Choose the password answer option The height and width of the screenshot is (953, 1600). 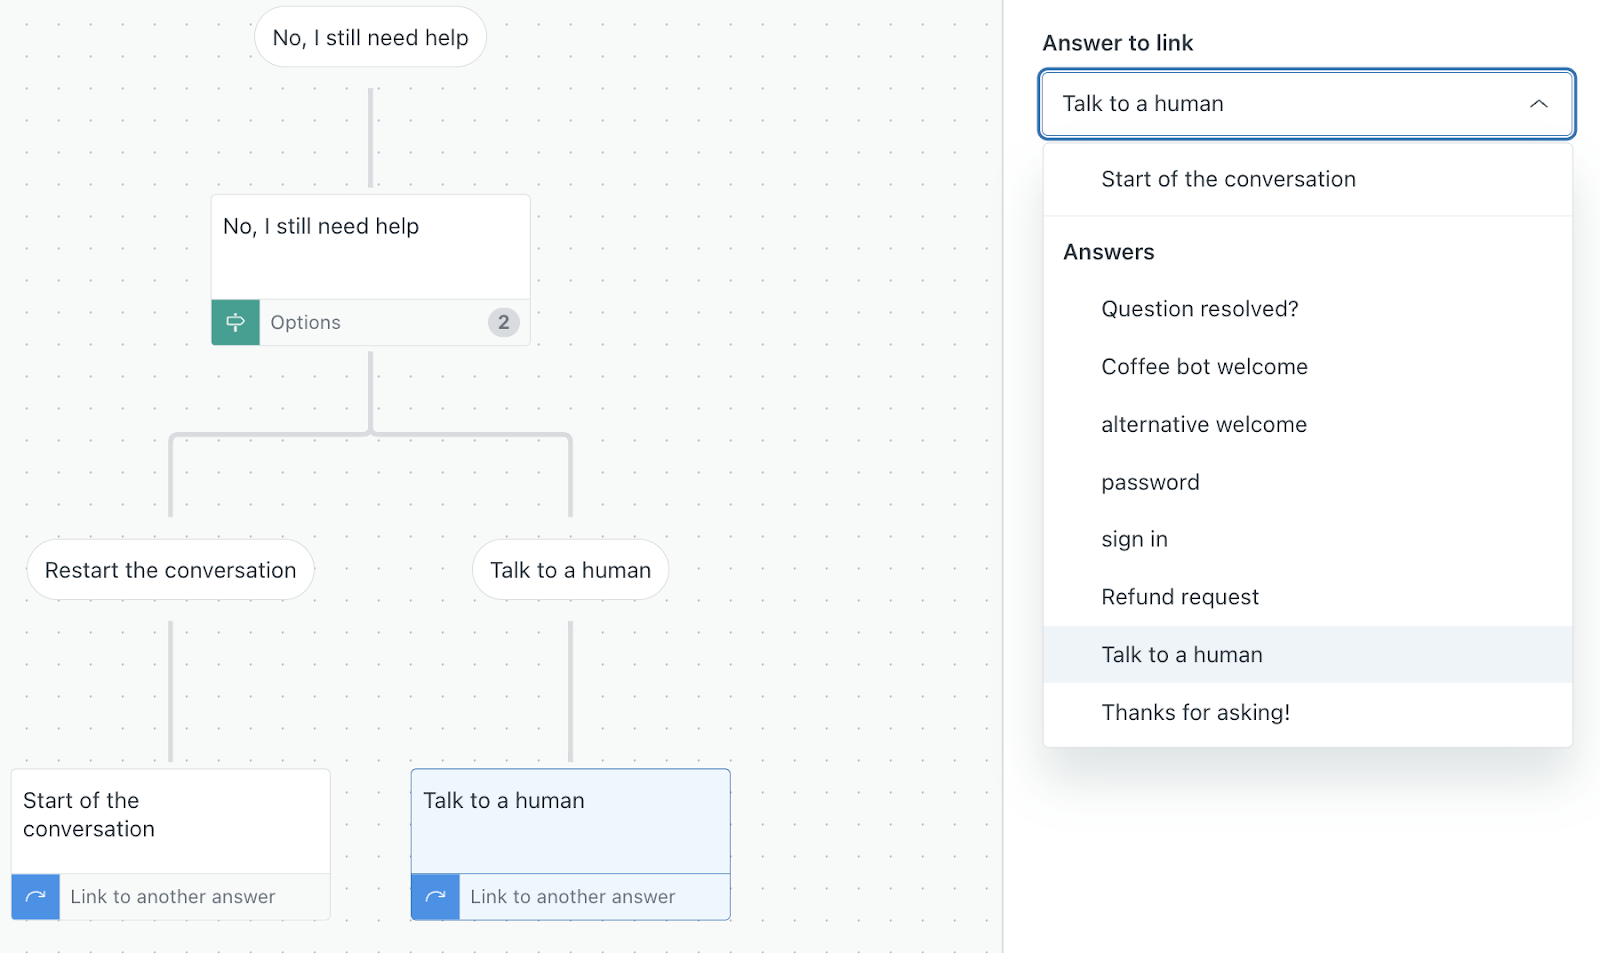(1150, 482)
